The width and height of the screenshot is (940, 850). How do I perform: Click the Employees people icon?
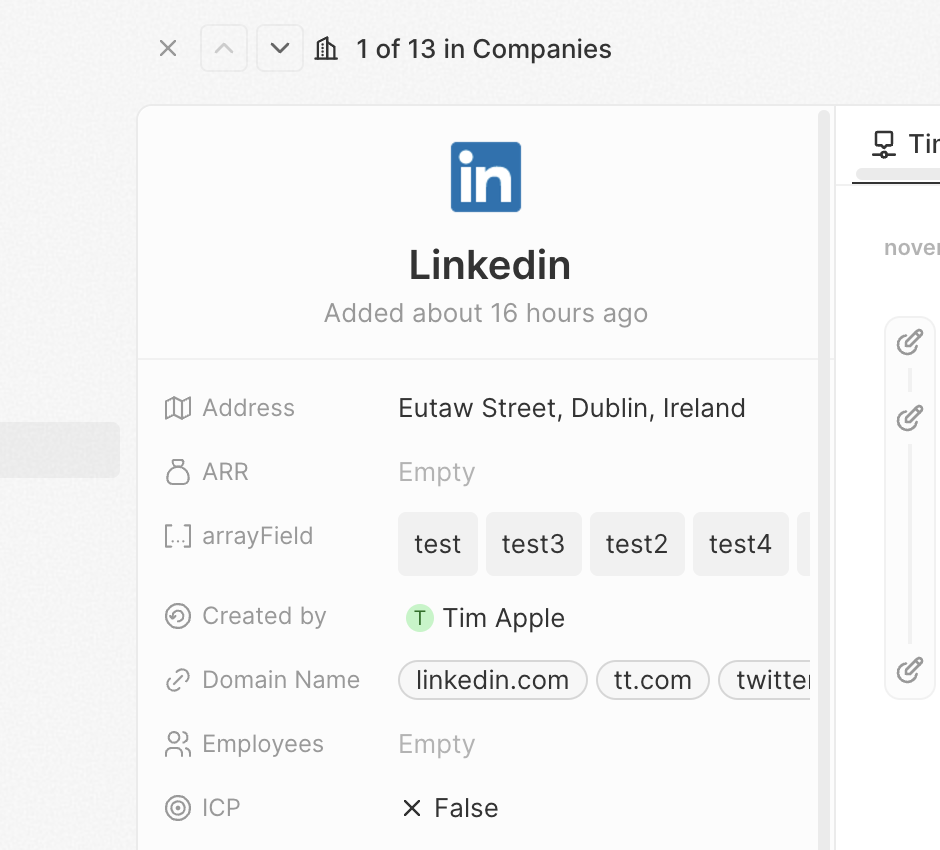[x=178, y=744]
